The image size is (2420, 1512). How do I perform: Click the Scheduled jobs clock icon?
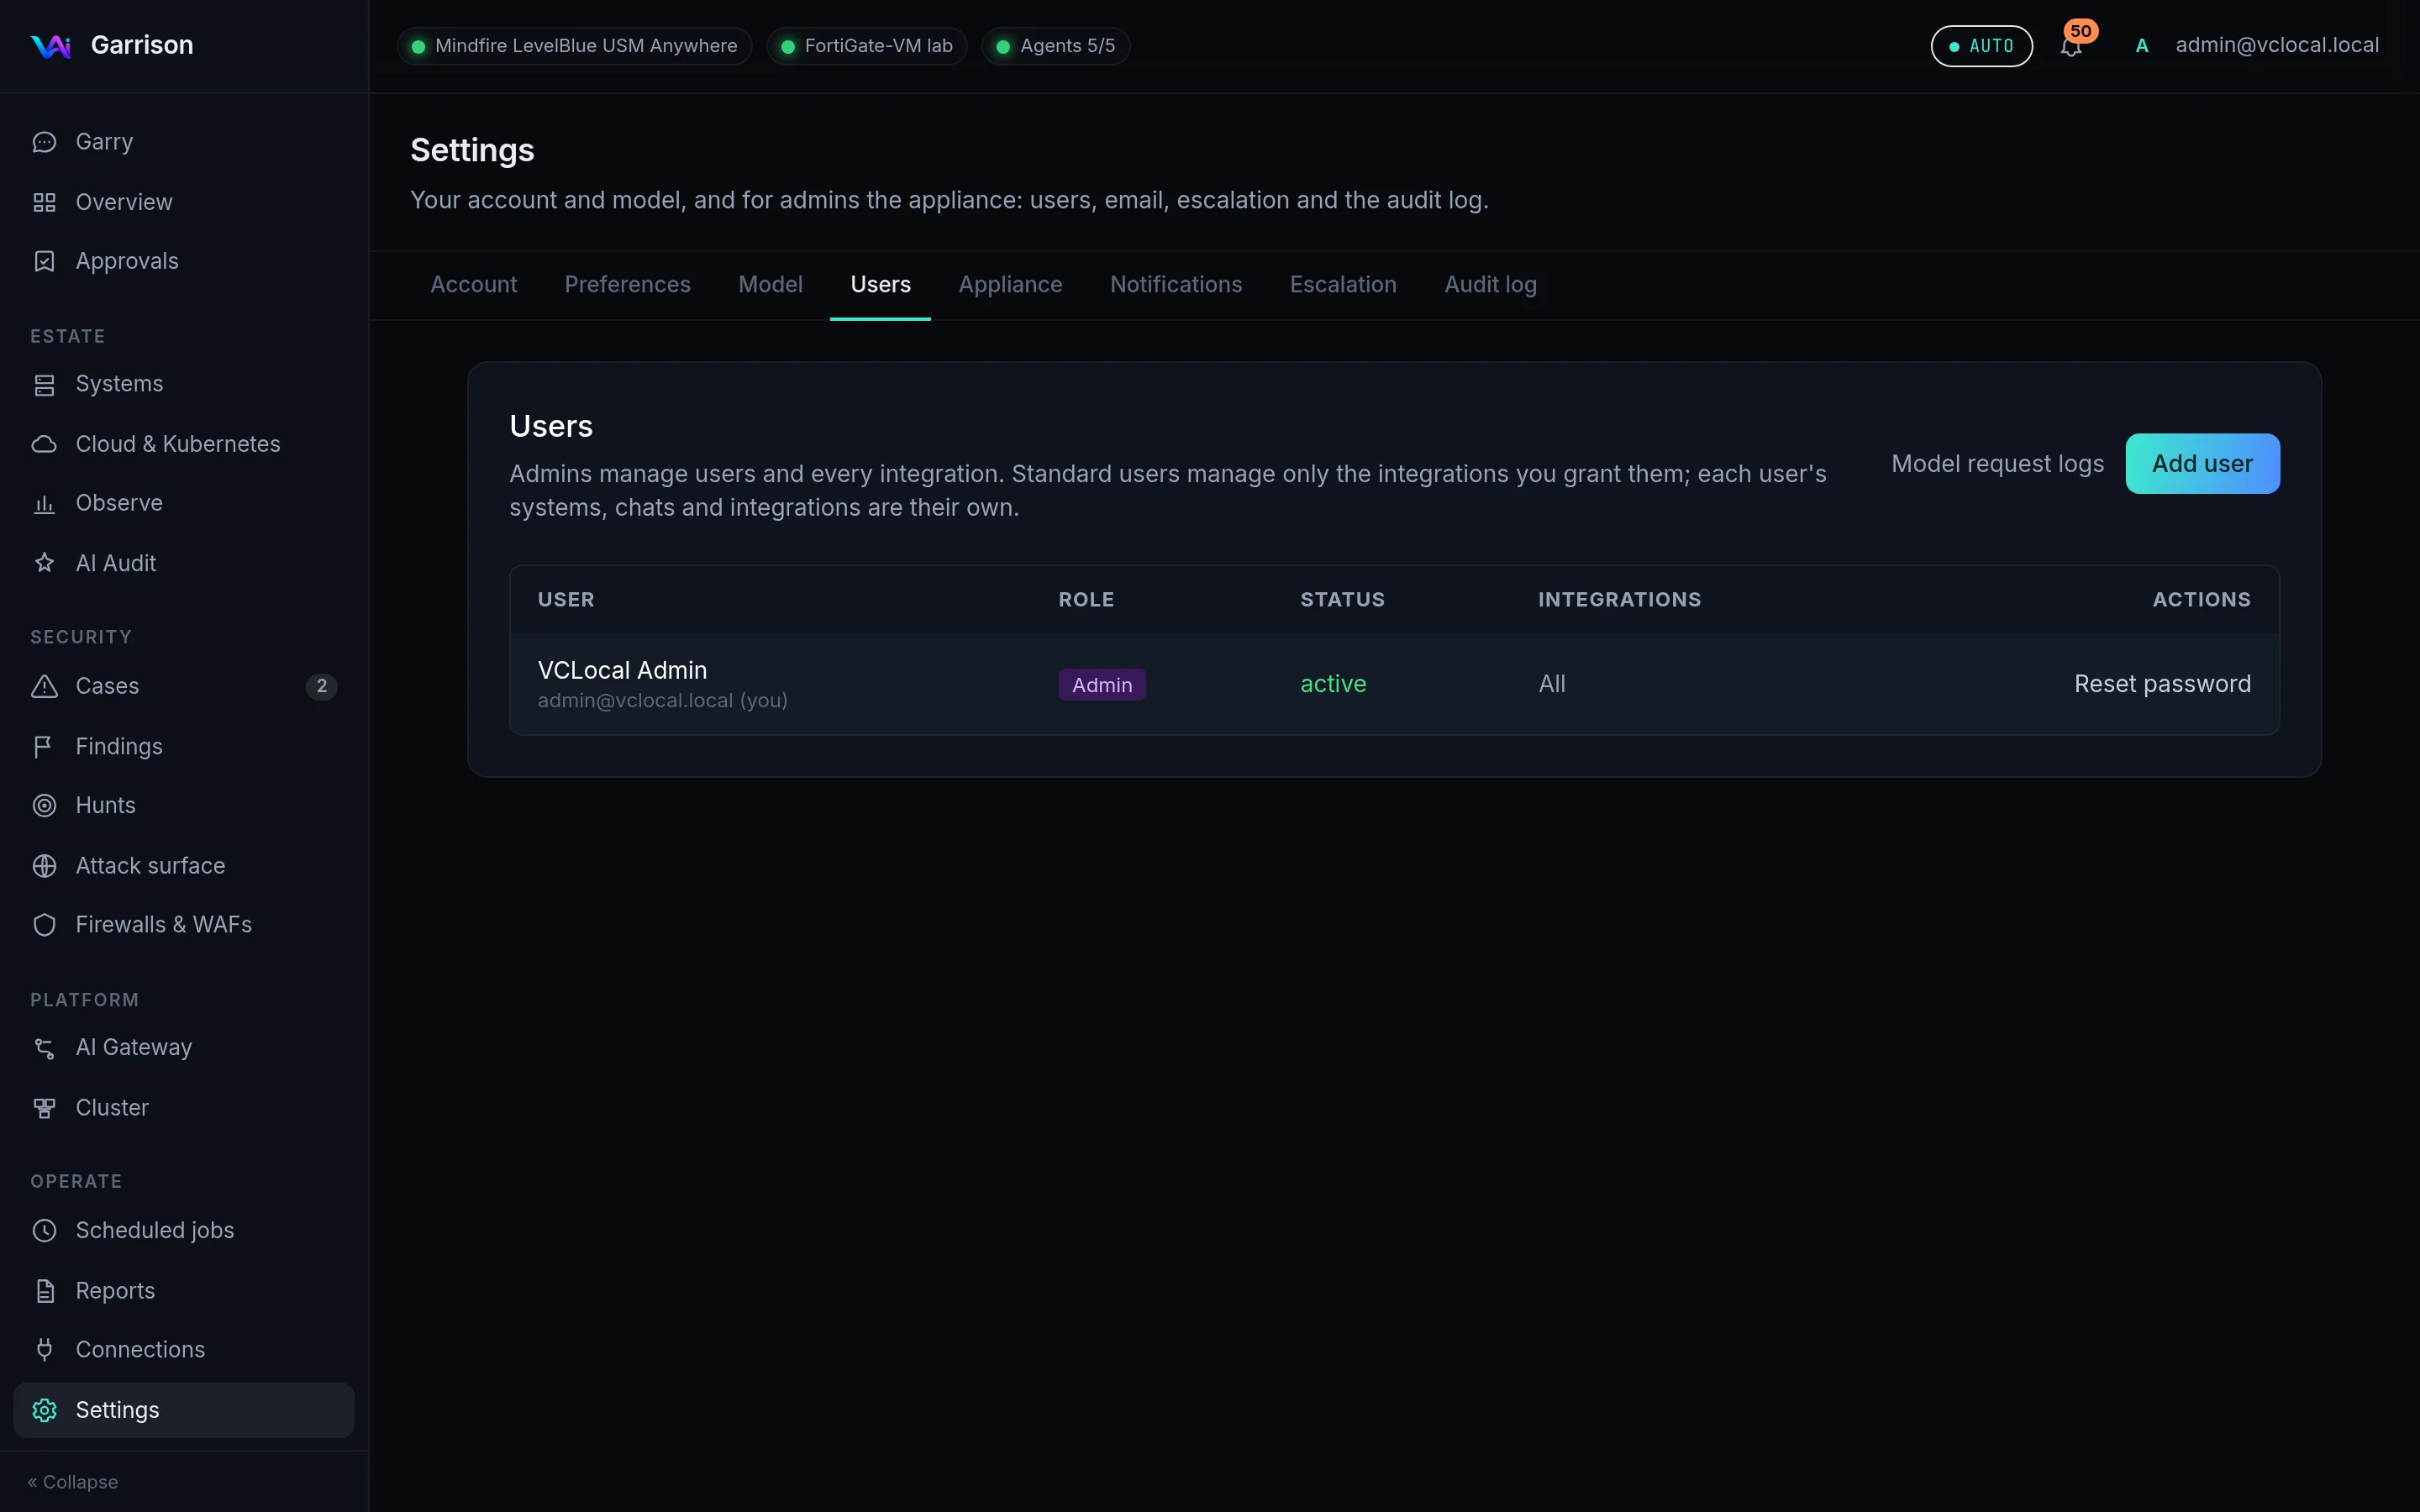[x=44, y=1230]
